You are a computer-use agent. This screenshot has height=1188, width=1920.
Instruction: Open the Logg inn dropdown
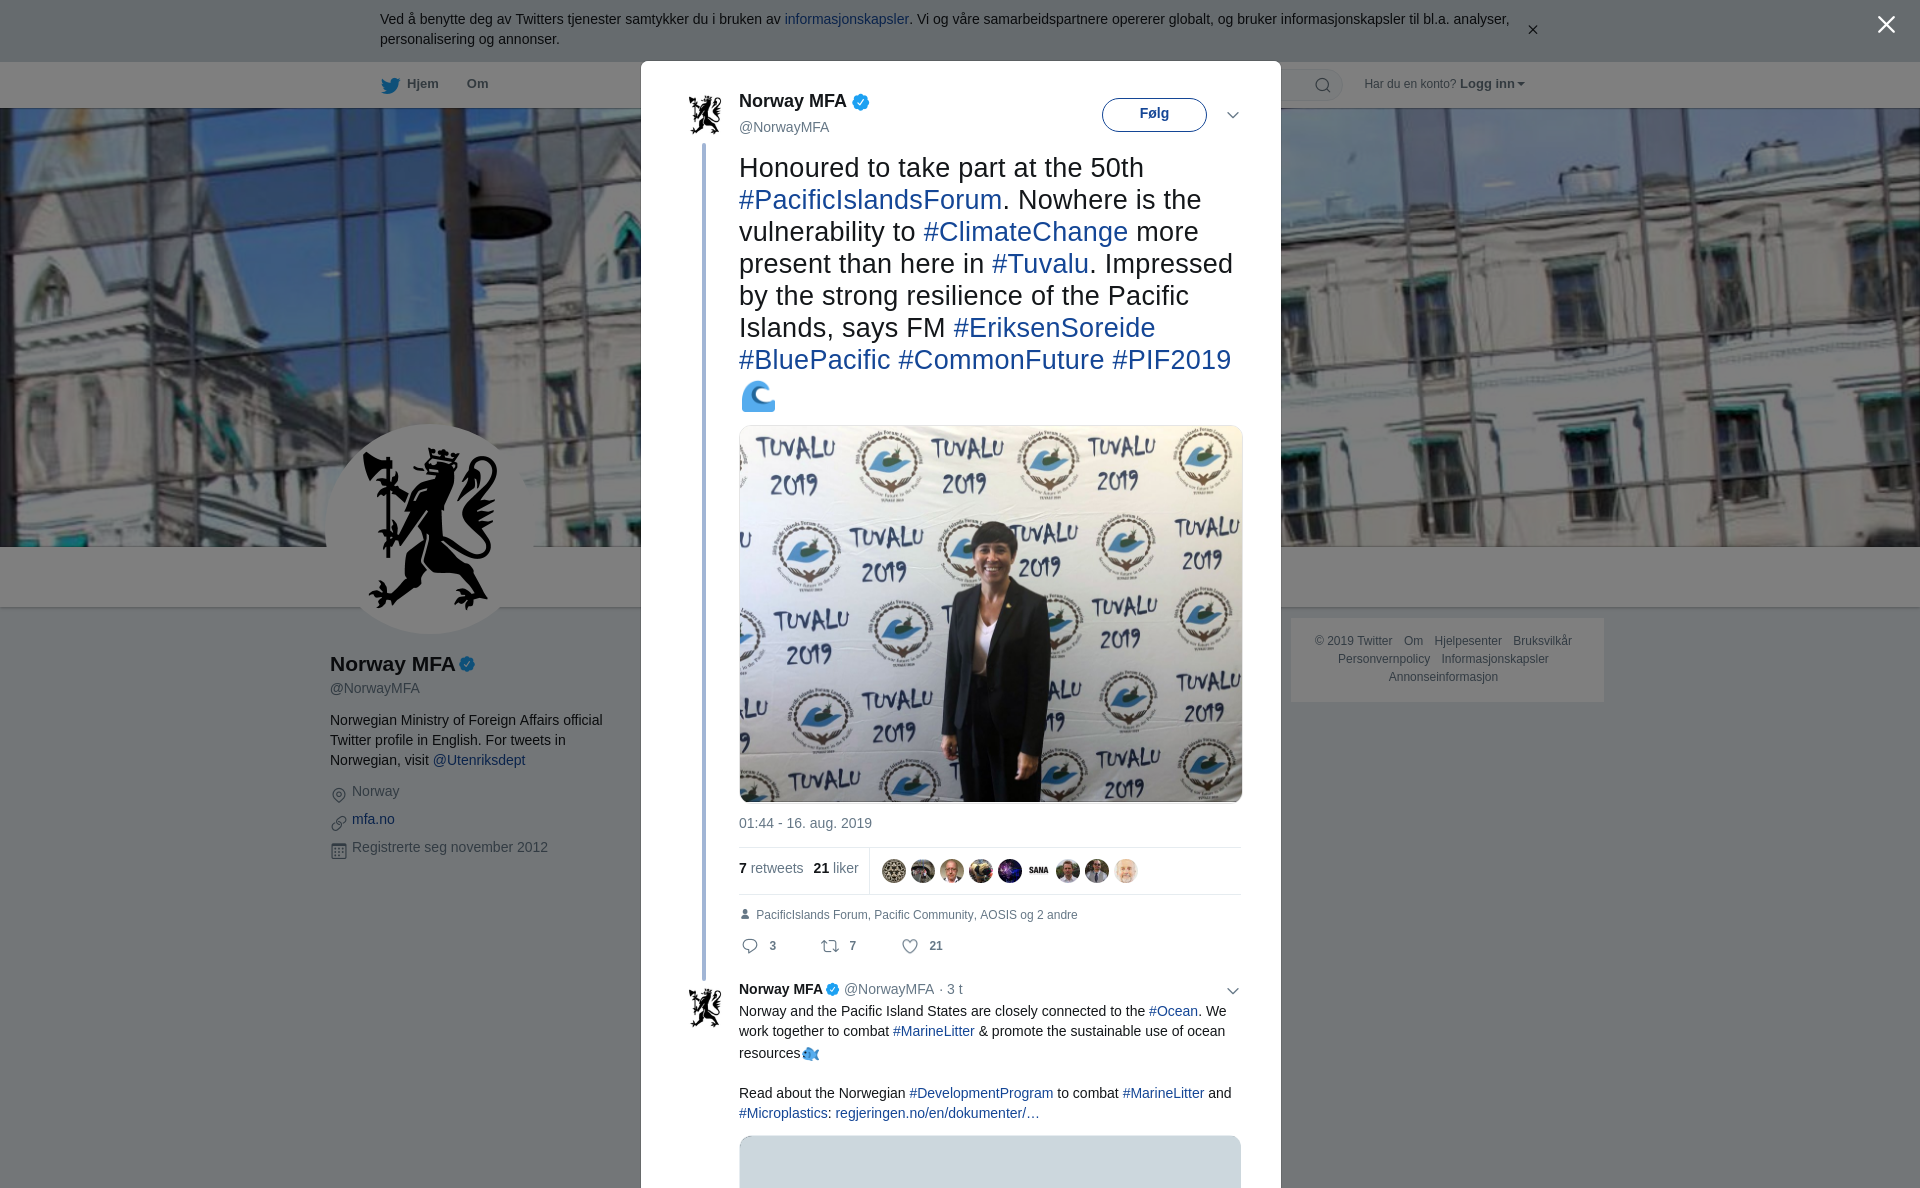click(x=1492, y=84)
